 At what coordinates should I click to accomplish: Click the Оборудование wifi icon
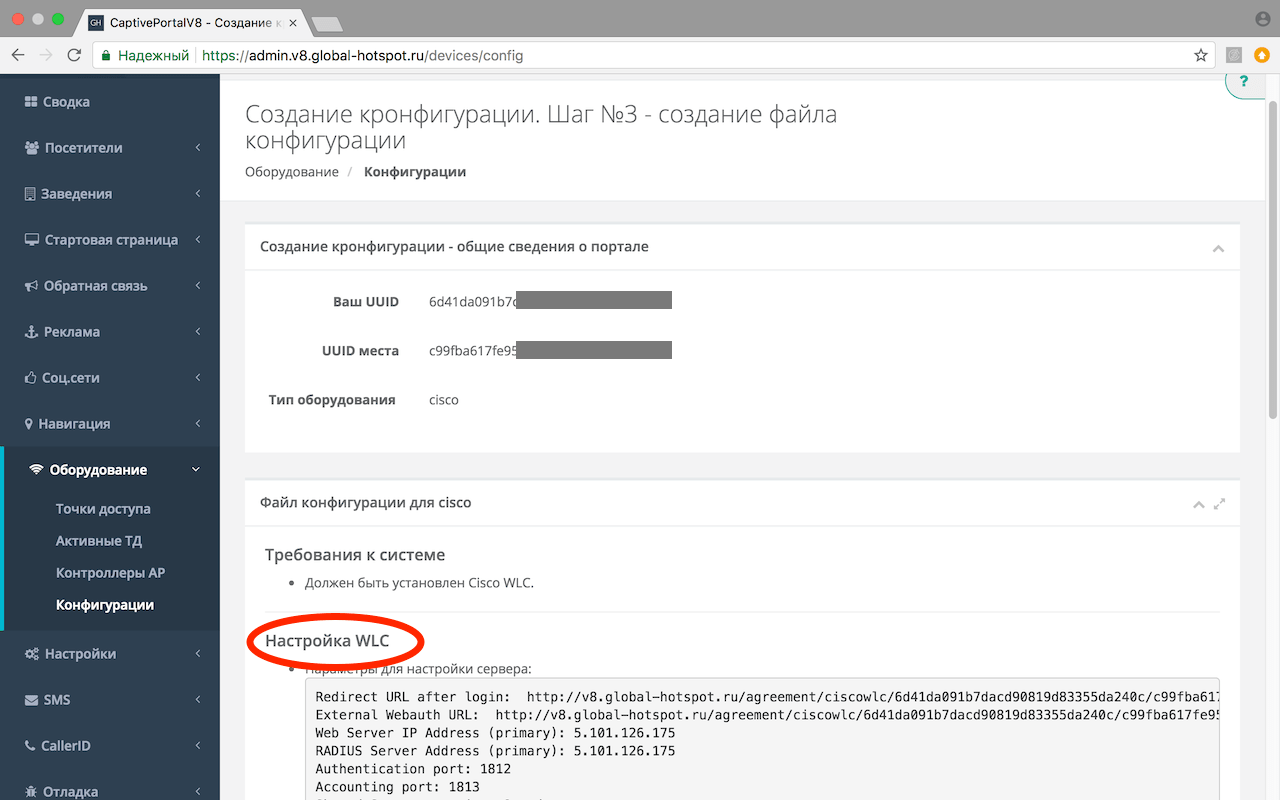pyautogui.click(x=37, y=470)
